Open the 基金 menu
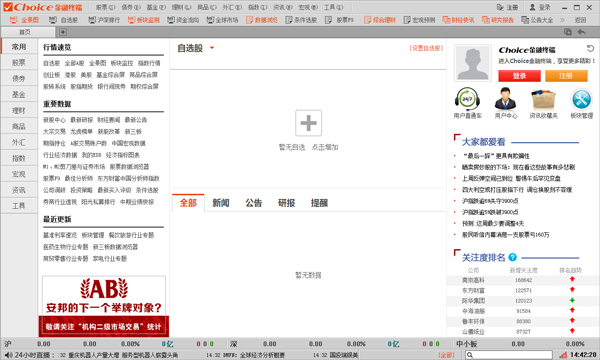This screenshot has height=360, width=600. coord(156,7)
